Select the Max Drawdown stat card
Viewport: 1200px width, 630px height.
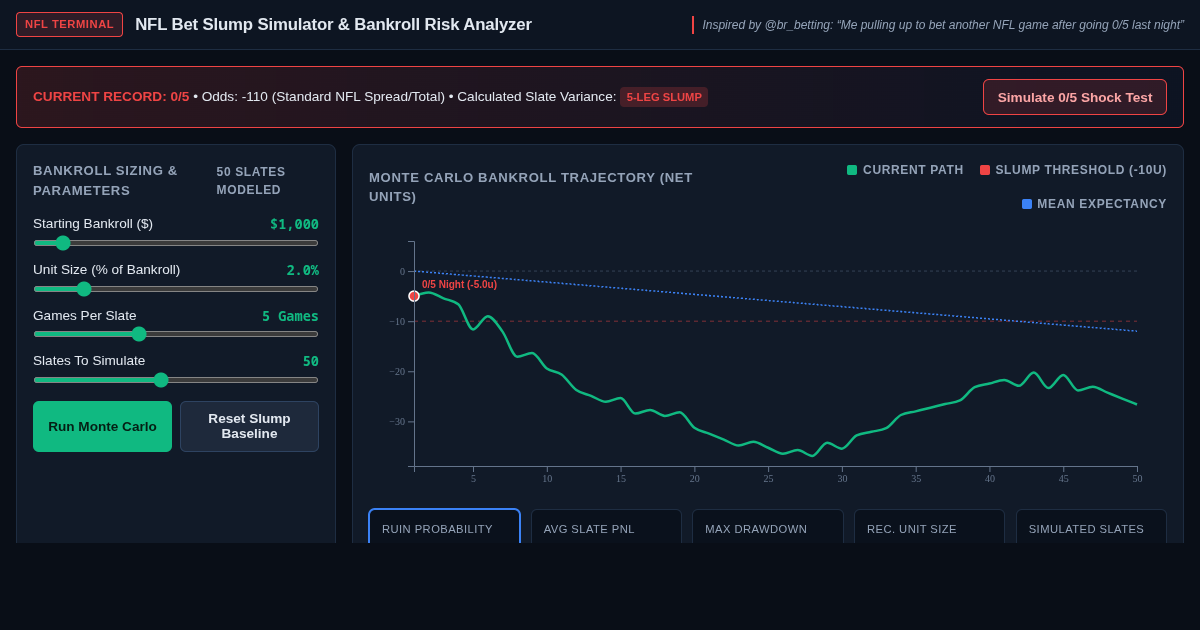click(x=768, y=527)
